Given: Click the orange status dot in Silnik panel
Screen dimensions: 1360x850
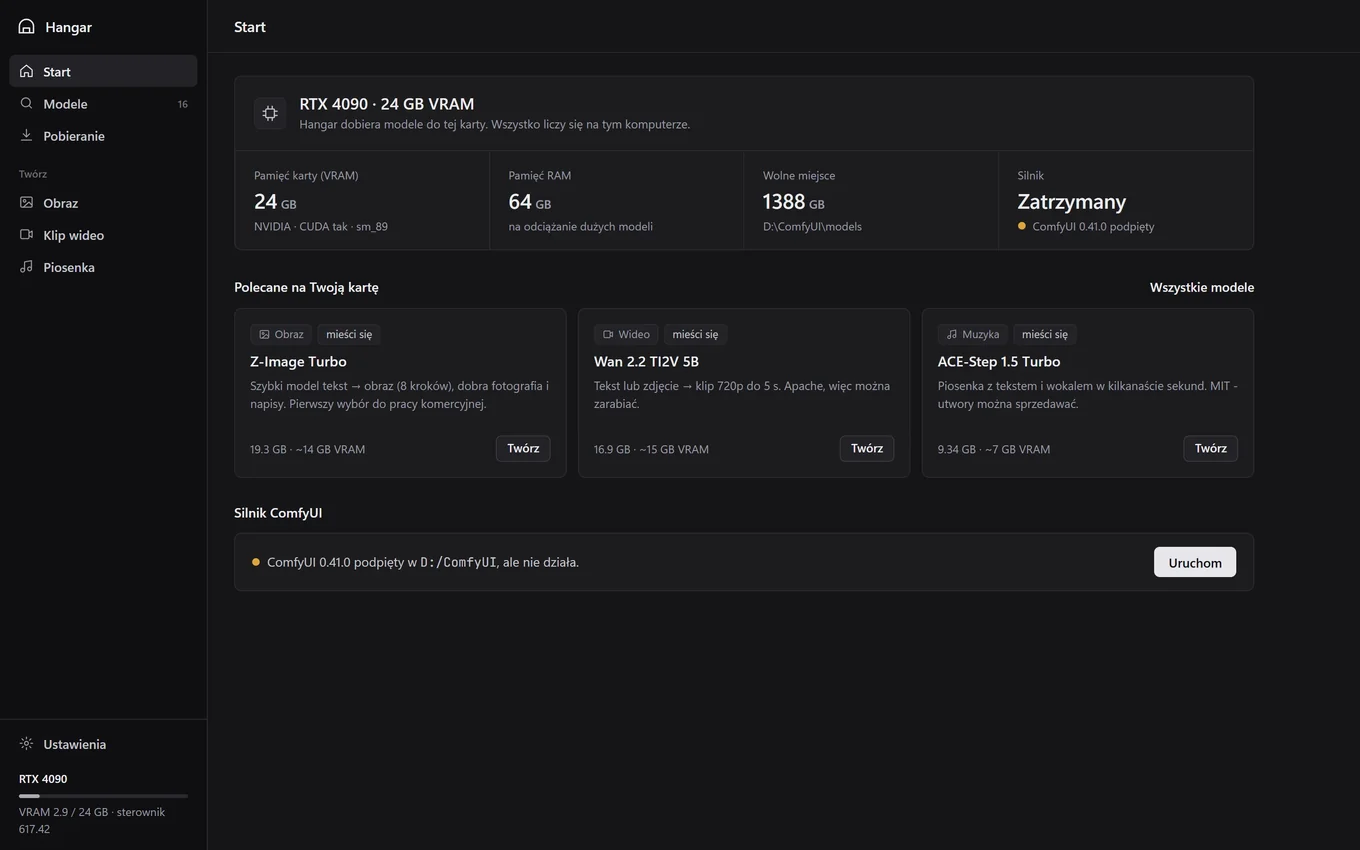Looking at the screenshot, I should [1022, 226].
